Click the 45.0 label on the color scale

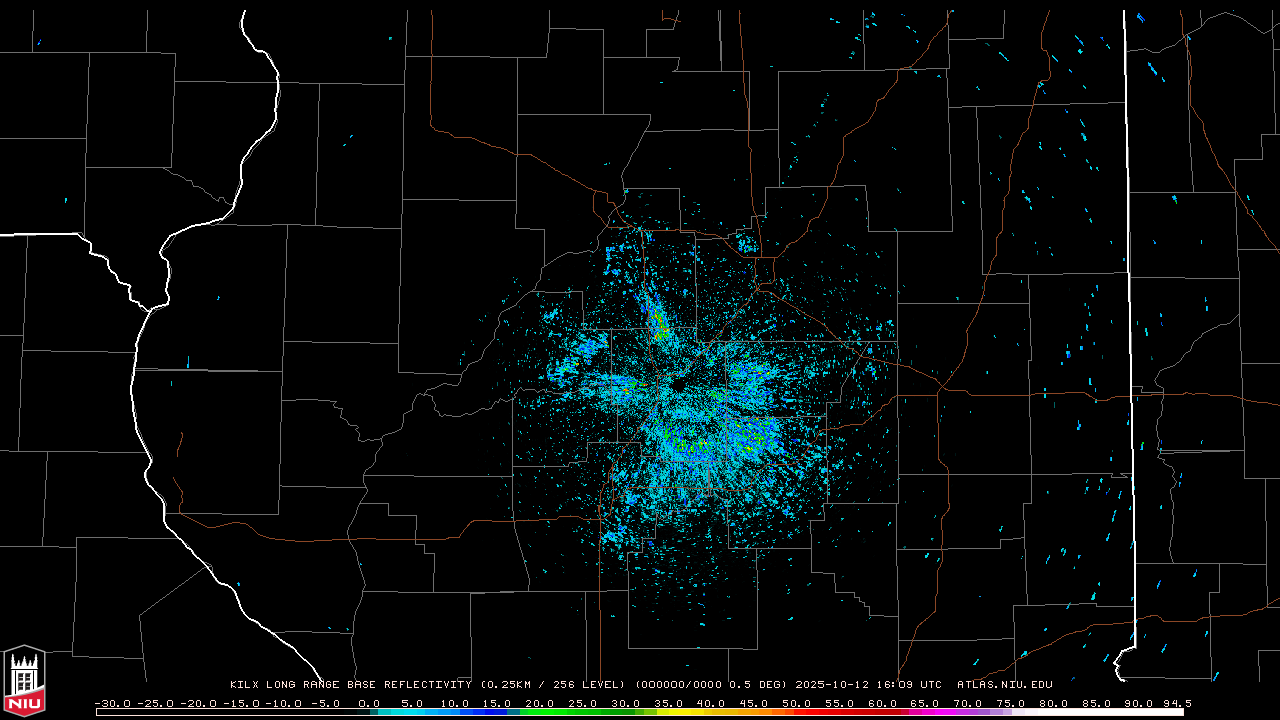pyautogui.click(x=754, y=704)
